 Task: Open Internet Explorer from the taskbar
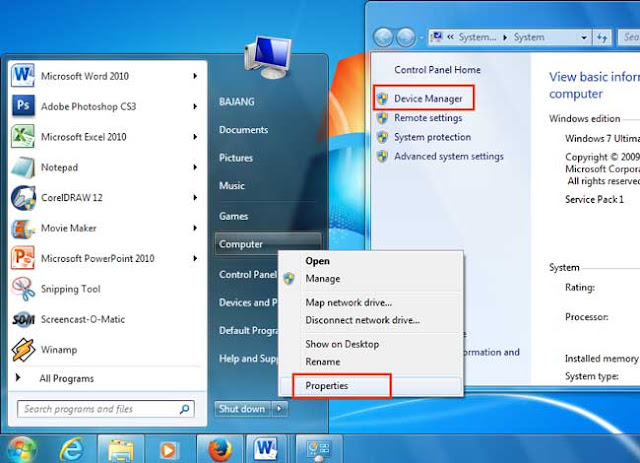point(72,450)
